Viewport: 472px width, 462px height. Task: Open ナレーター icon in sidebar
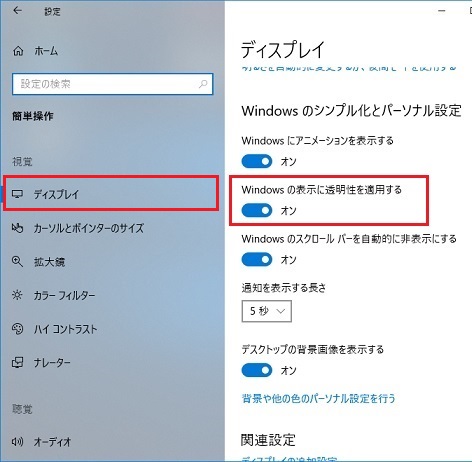[x=17, y=362]
